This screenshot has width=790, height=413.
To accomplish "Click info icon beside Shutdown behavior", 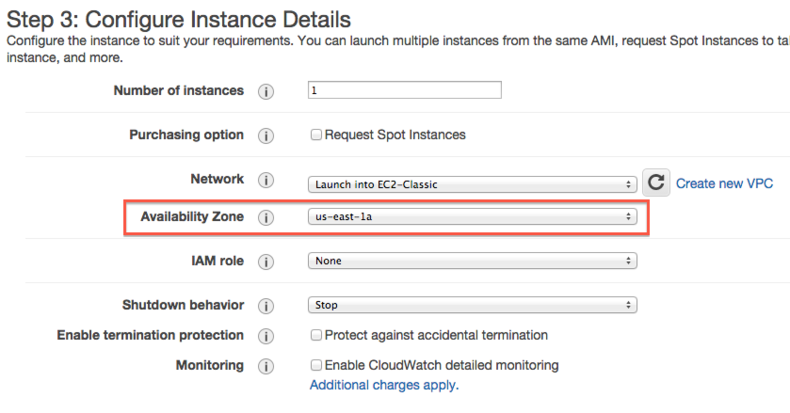I will pos(266,305).
